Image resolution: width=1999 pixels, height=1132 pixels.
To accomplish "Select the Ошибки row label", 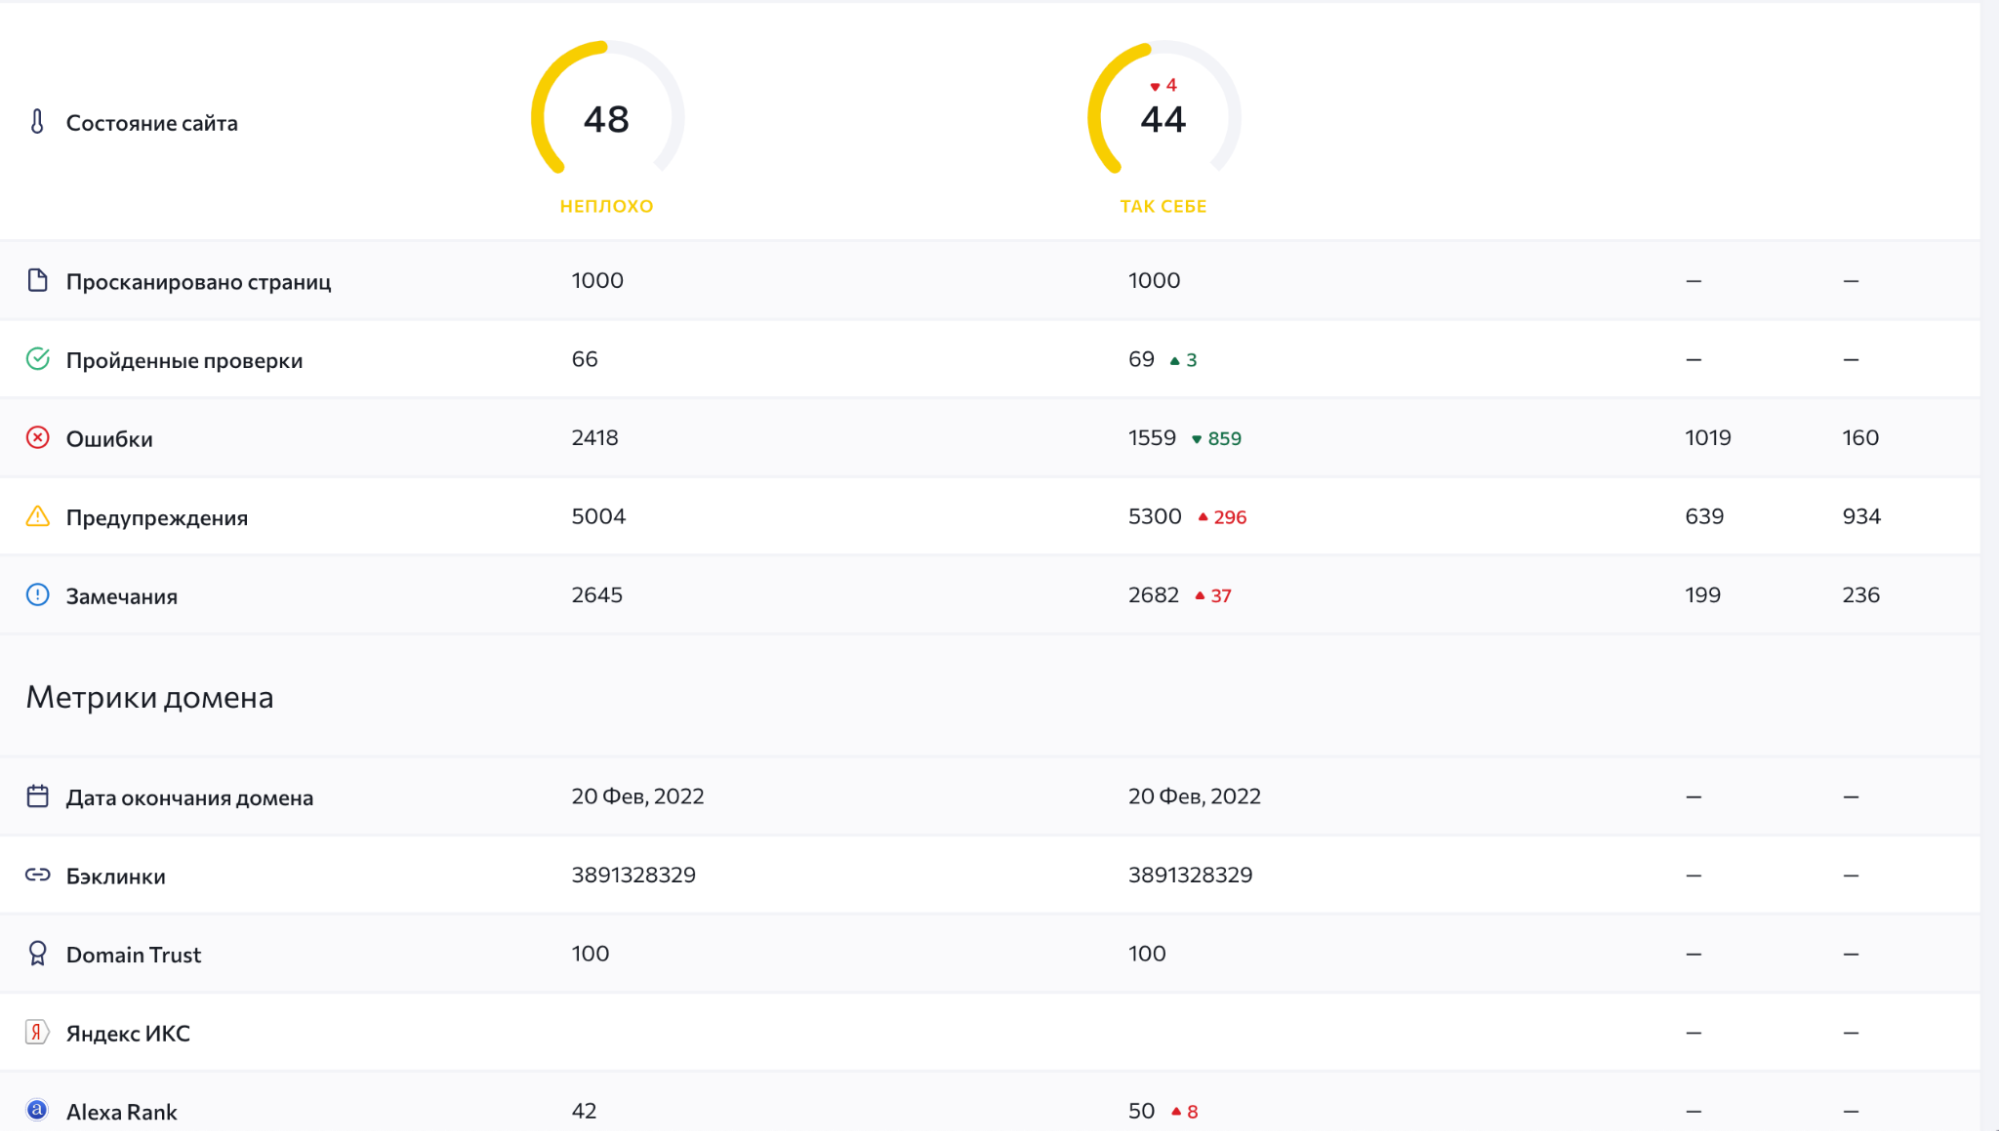I will pos(109,438).
